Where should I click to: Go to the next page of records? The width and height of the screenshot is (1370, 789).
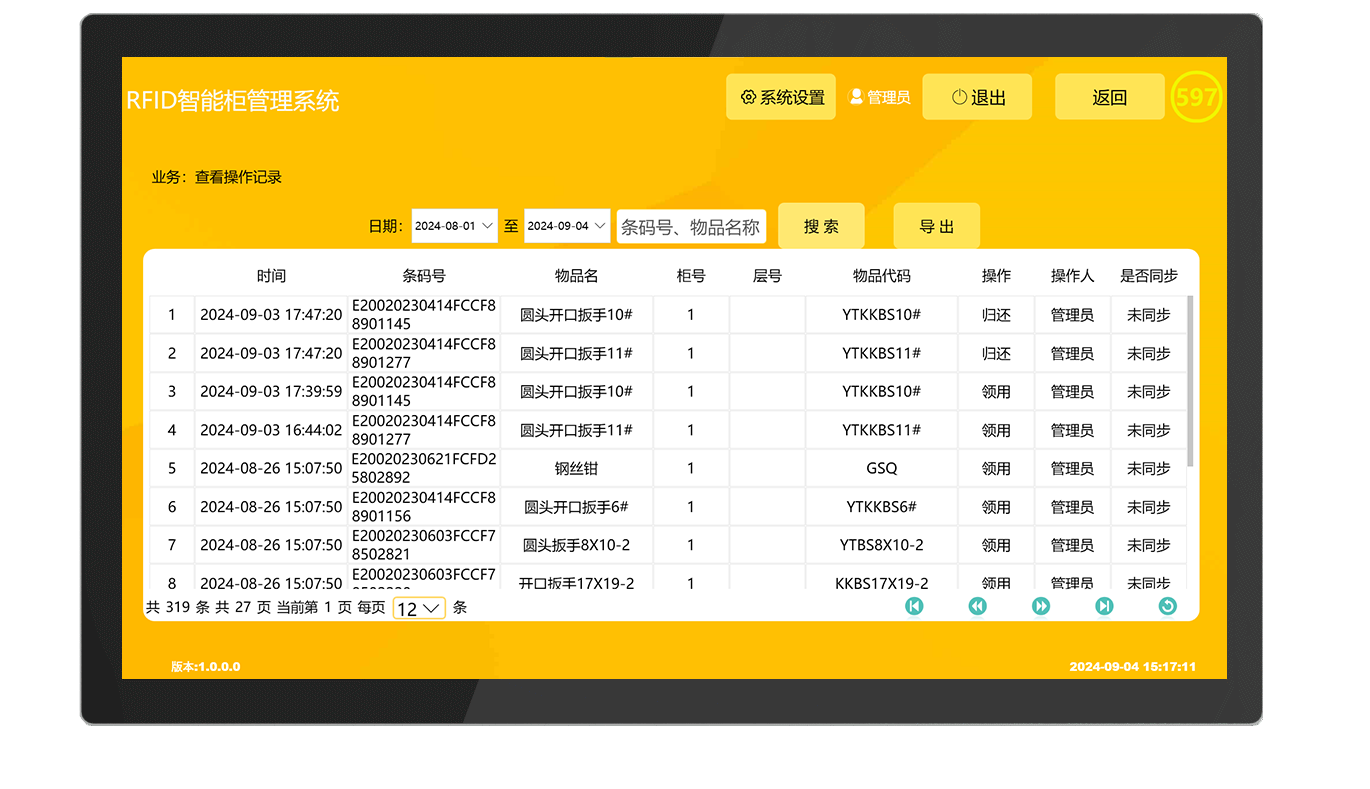(1041, 606)
